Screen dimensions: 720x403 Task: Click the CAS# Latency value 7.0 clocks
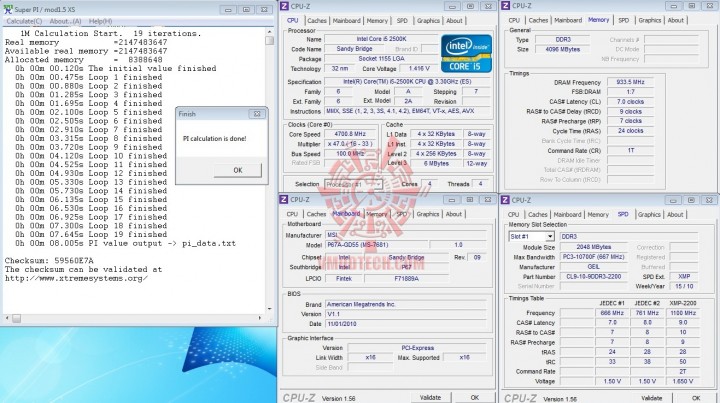pyautogui.click(x=630, y=102)
